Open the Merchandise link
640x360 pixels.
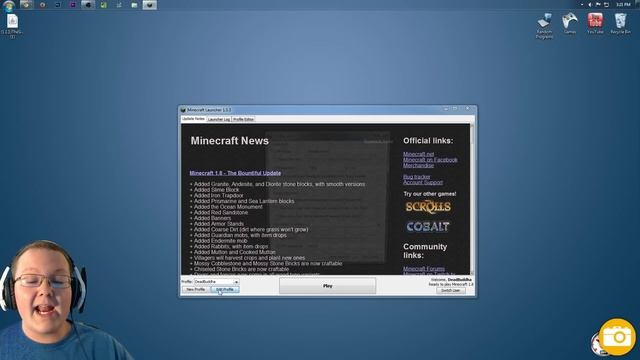(x=418, y=165)
